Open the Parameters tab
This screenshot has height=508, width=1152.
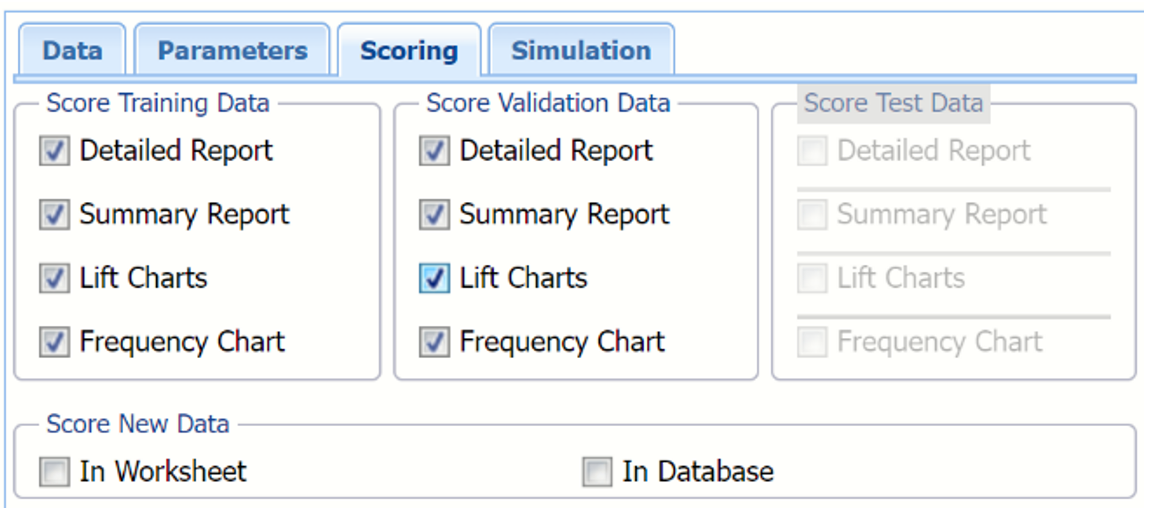[232, 51]
